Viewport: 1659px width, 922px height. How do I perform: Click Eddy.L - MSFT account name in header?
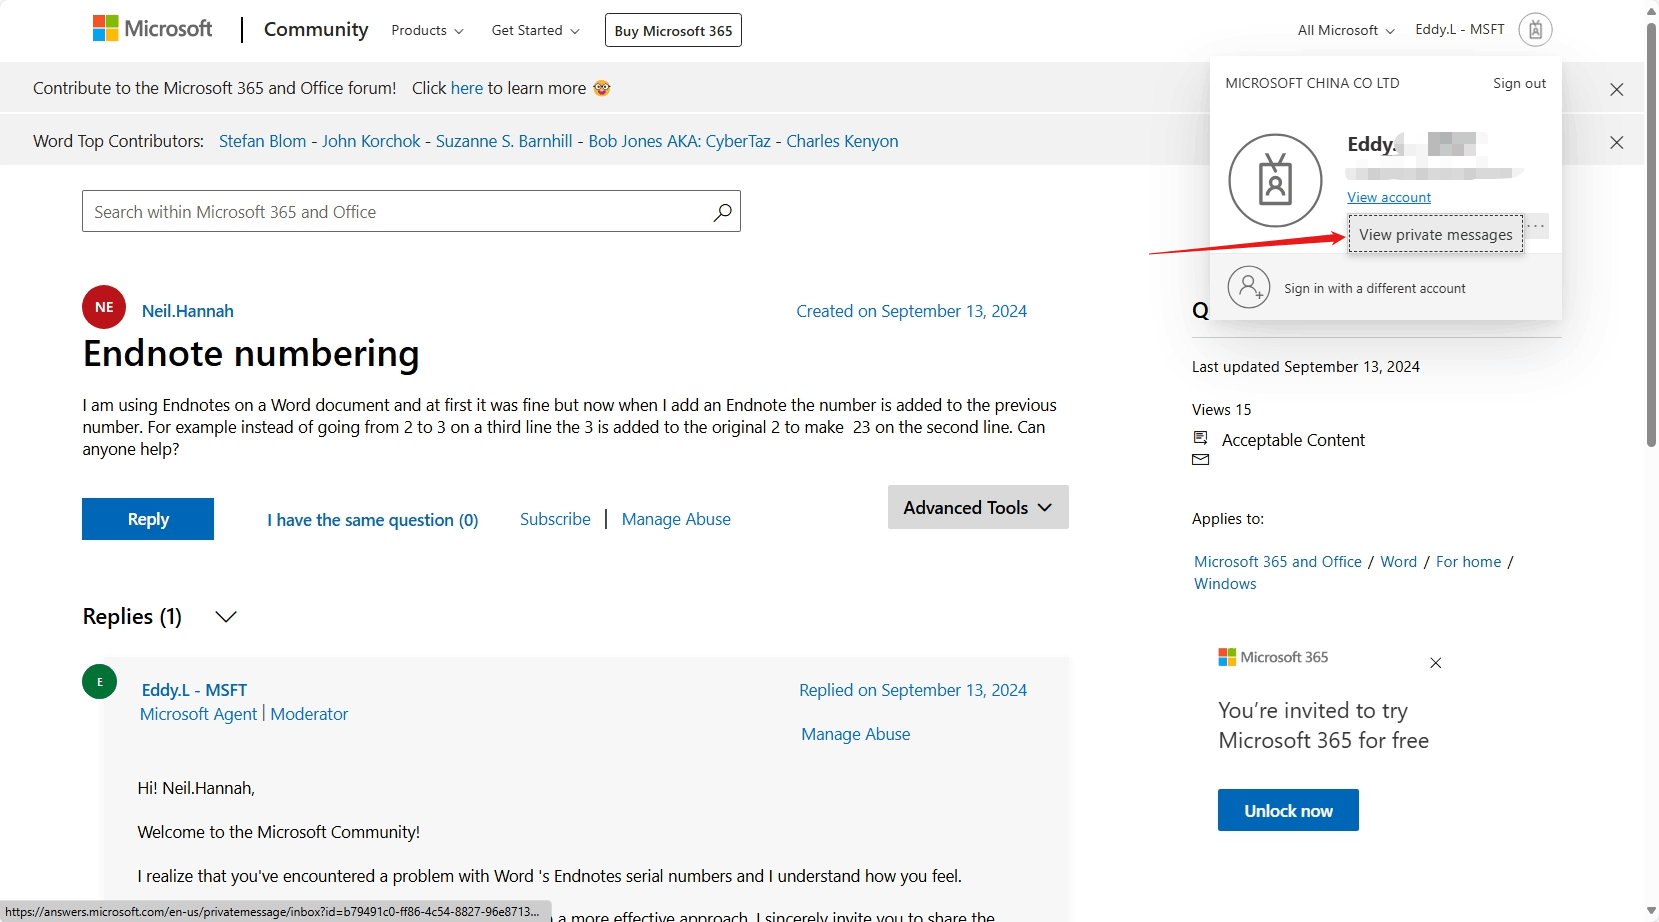point(1460,29)
